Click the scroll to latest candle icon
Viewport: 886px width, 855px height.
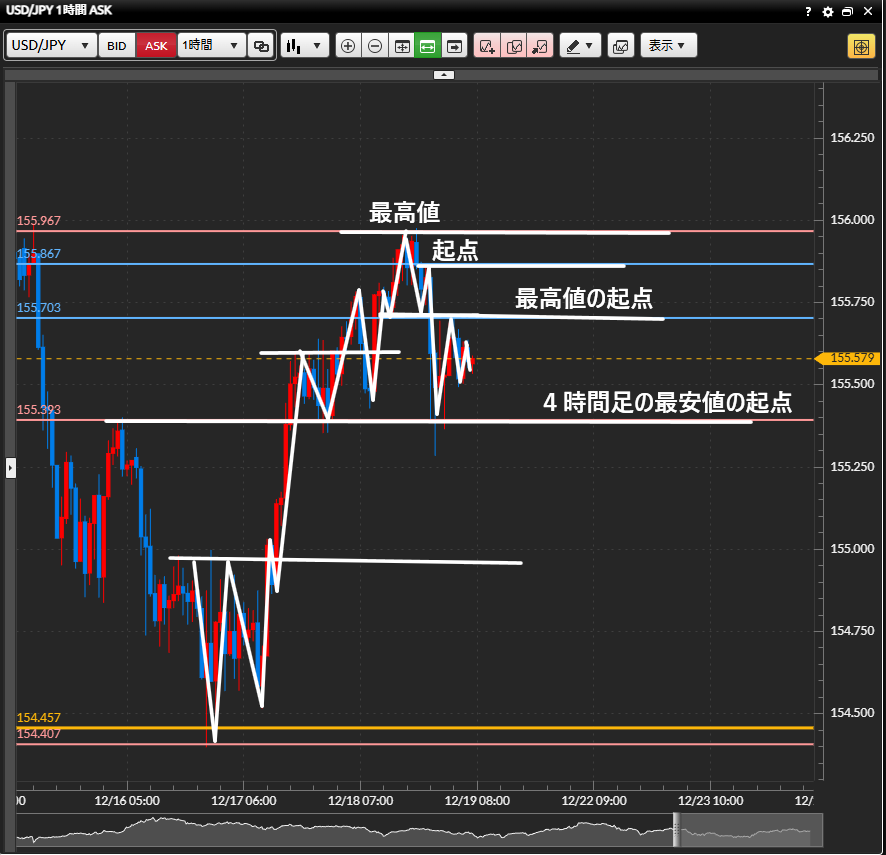click(x=455, y=46)
